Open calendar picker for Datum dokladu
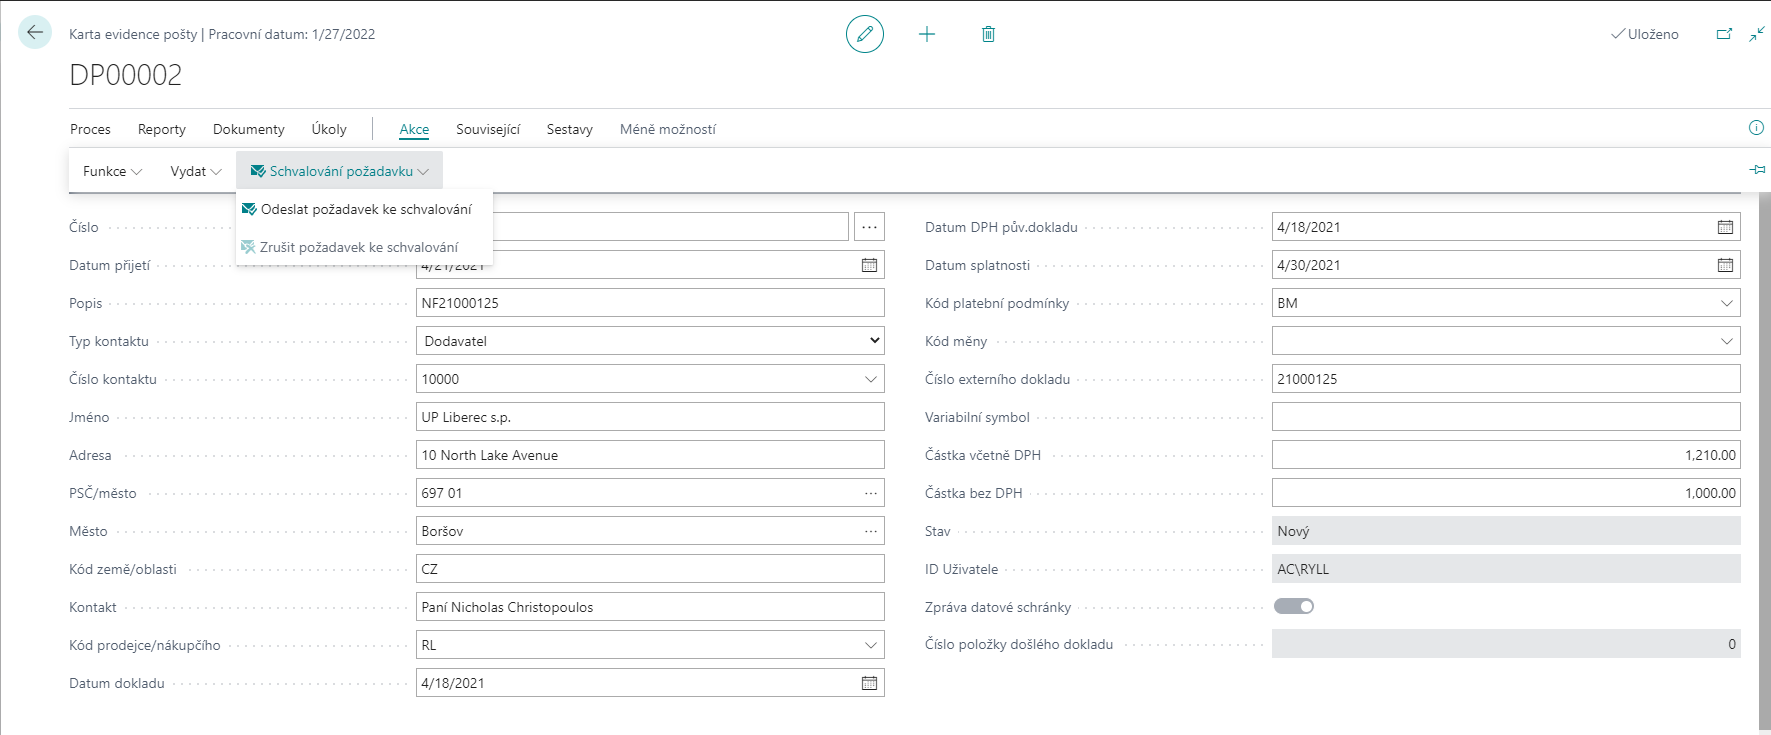1771x735 pixels. point(869,683)
